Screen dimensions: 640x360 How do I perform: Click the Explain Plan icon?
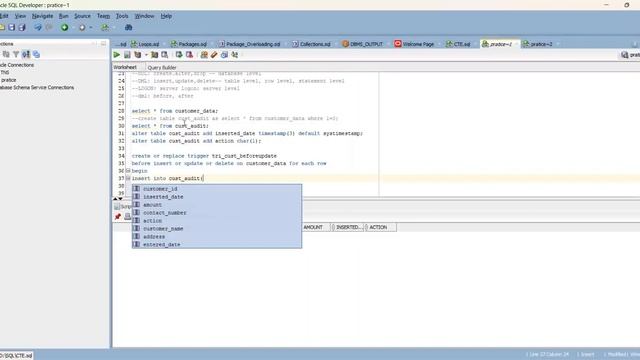(x=138, y=55)
